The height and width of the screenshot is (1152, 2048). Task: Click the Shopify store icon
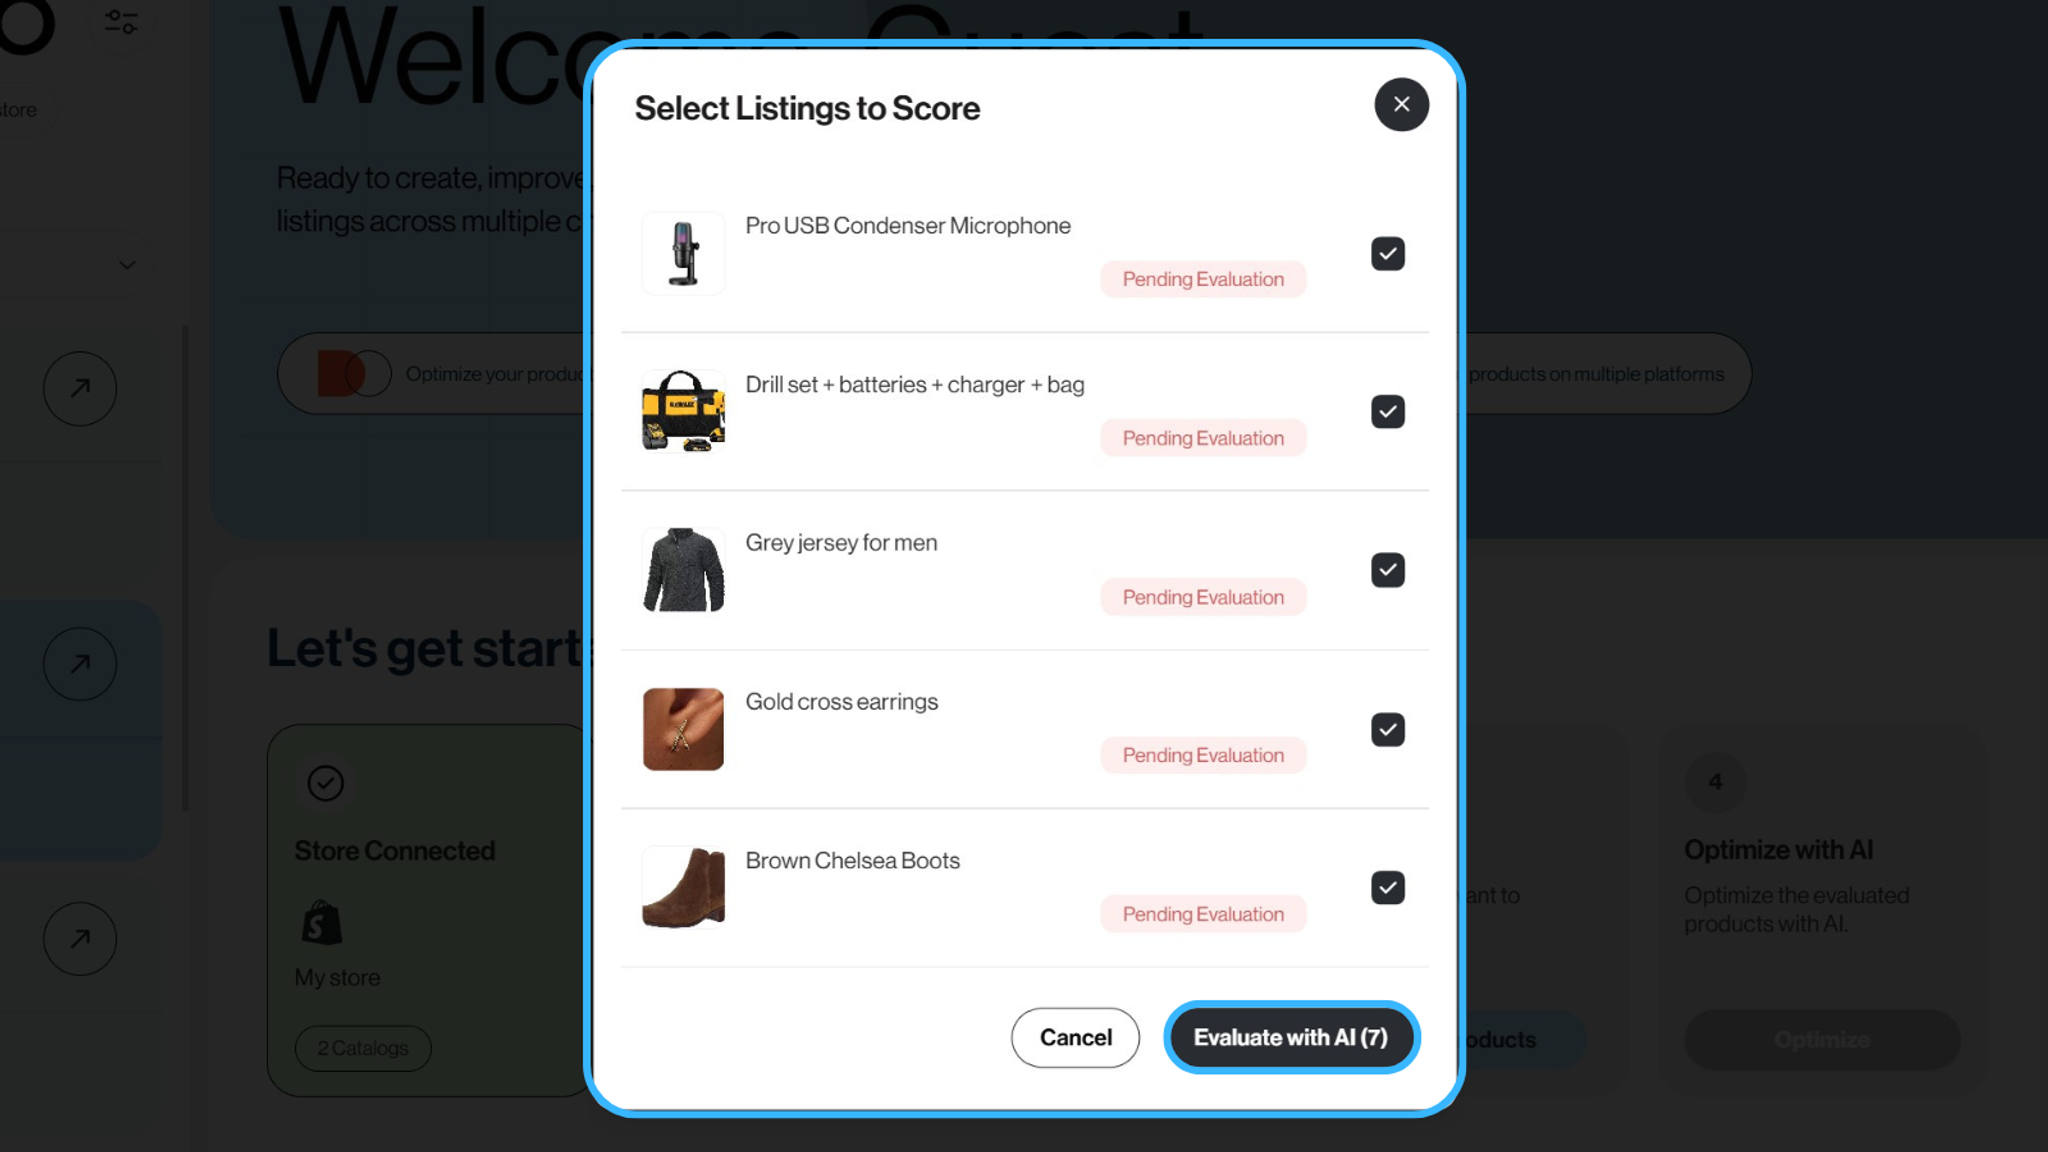pyautogui.click(x=322, y=922)
